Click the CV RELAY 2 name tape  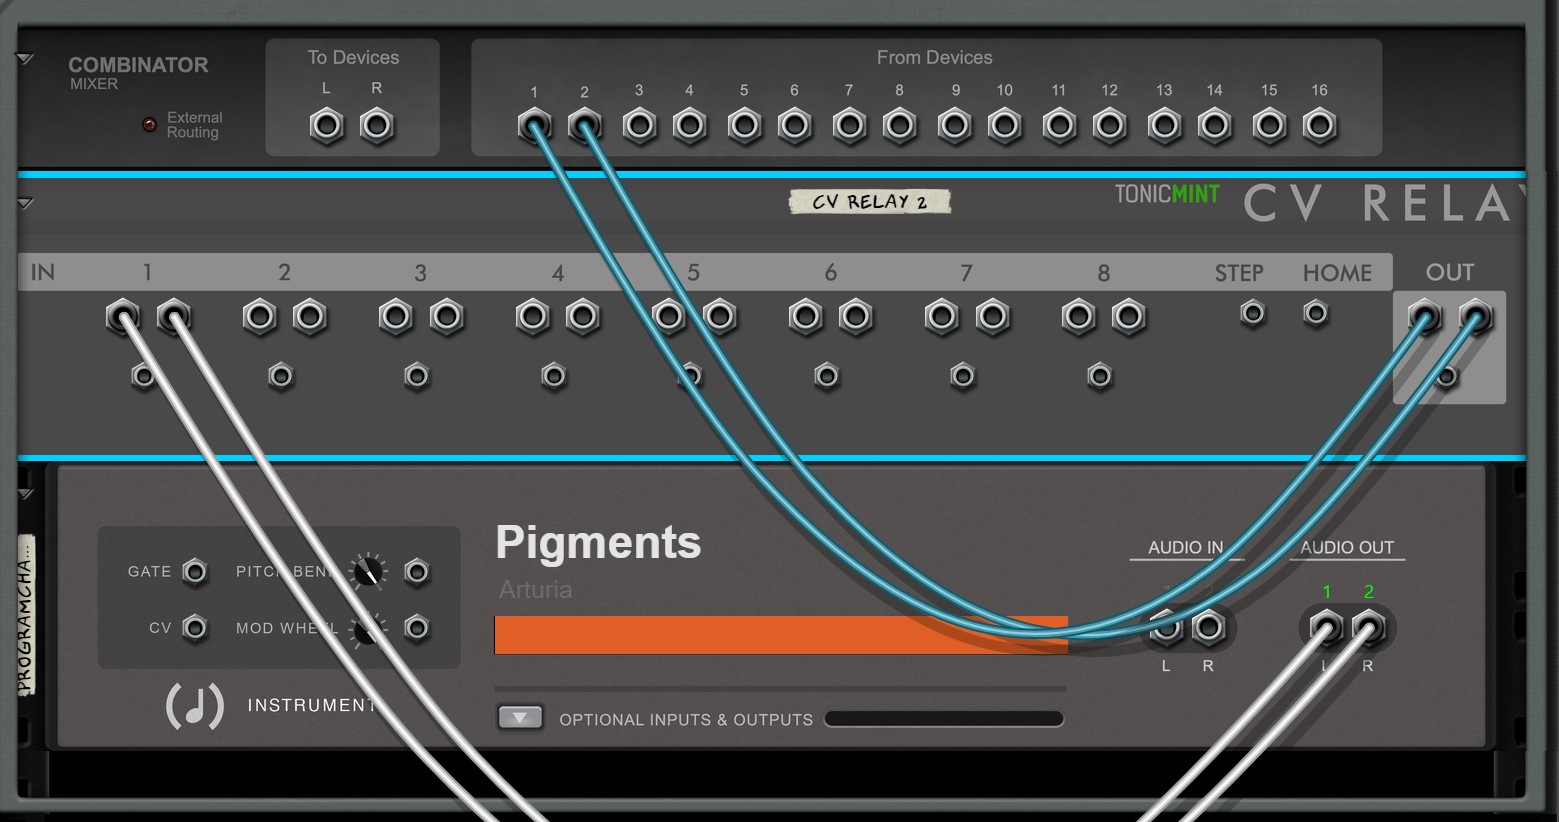(870, 202)
